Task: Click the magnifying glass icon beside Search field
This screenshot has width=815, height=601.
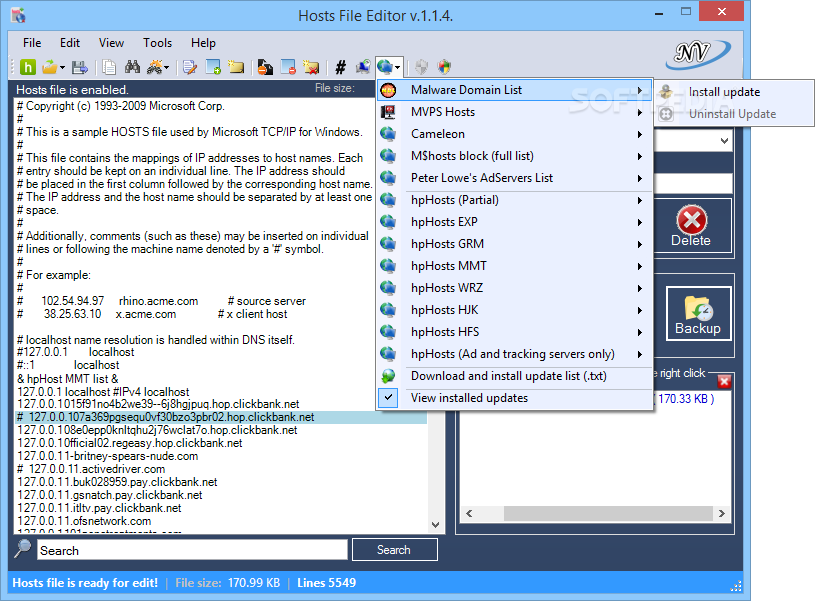Action: [22, 548]
